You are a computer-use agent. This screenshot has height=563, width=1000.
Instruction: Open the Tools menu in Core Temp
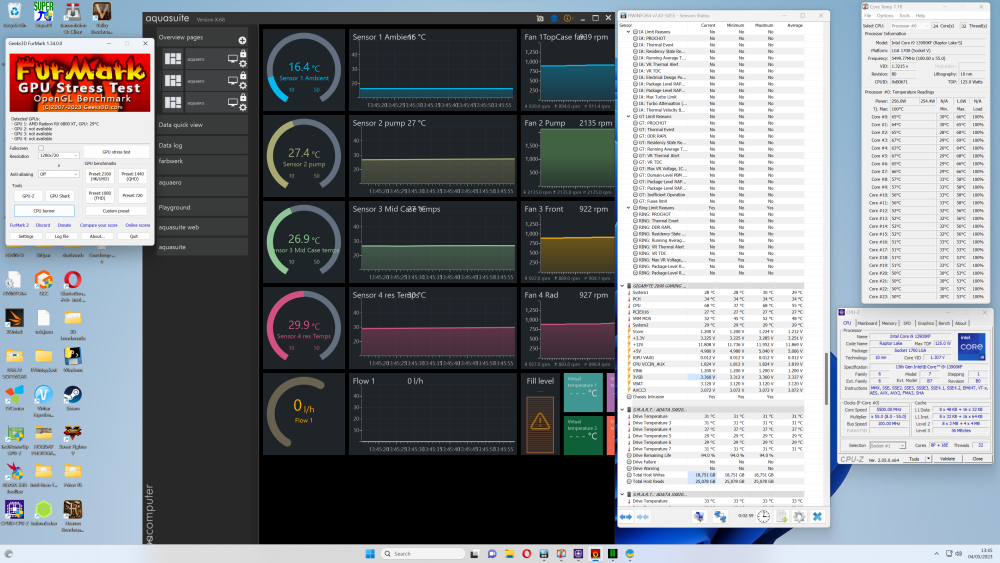[904, 16]
